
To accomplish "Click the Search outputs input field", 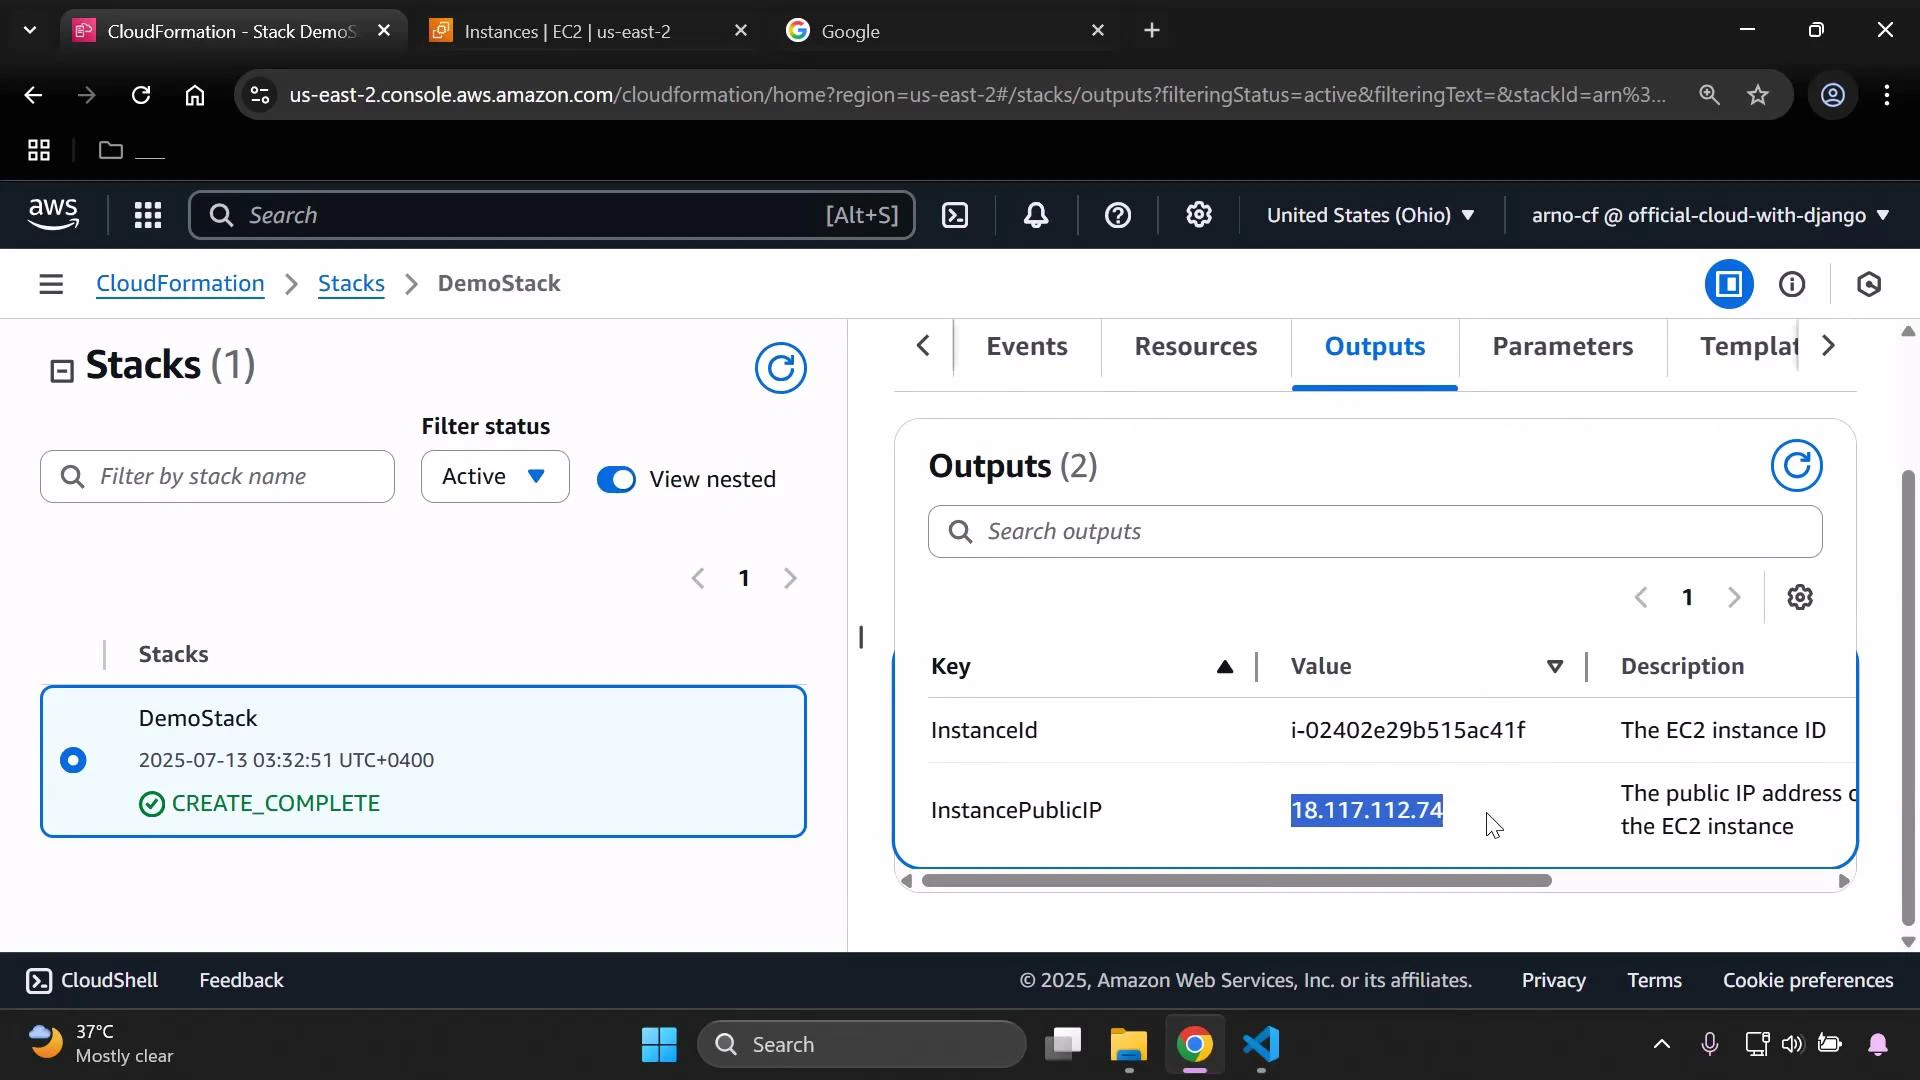I will [1375, 531].
